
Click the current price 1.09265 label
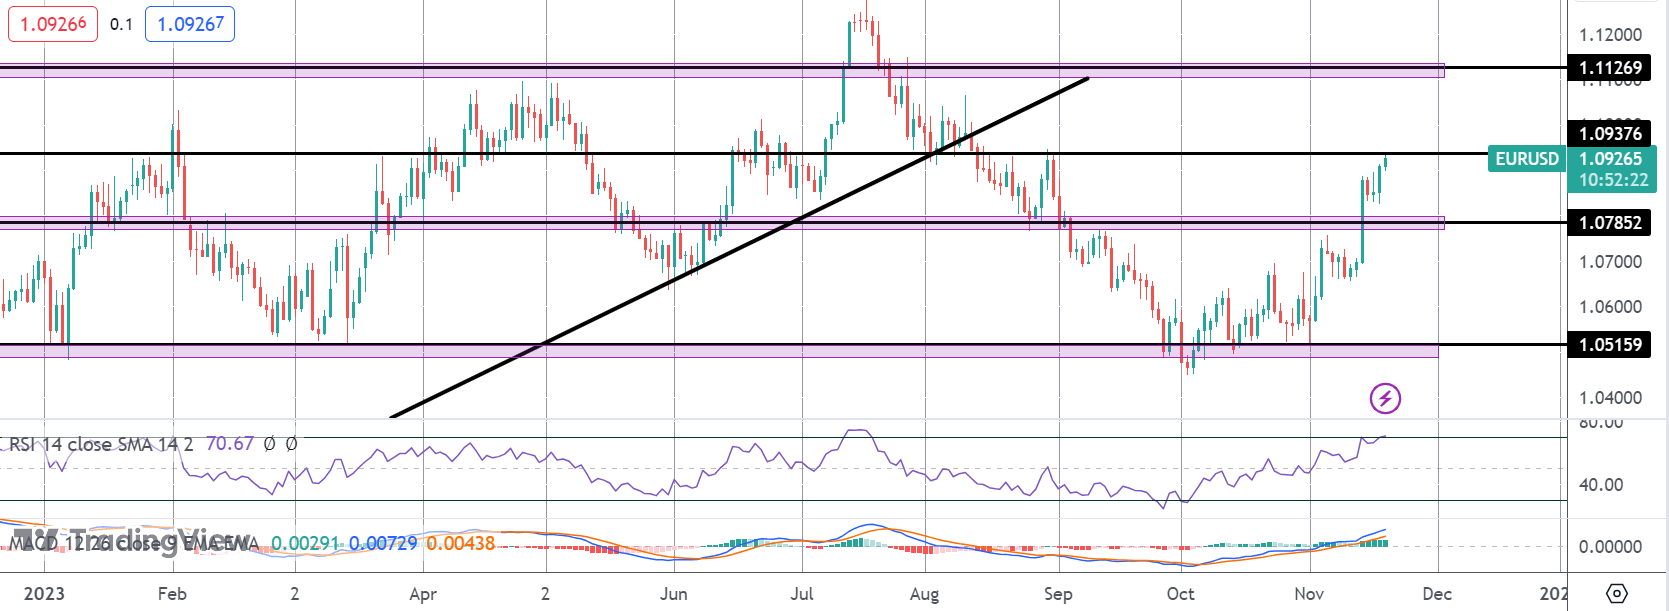point(1610,158)
